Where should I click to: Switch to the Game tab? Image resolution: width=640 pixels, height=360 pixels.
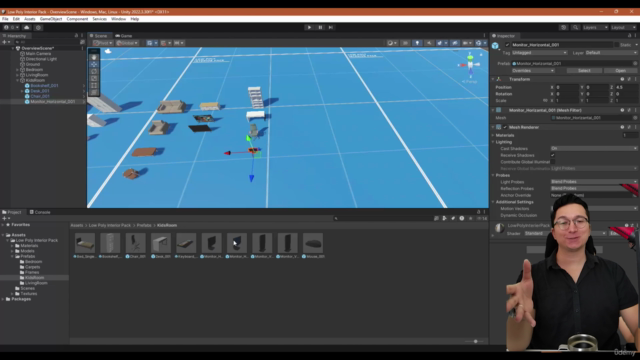(x=124, y=36)
